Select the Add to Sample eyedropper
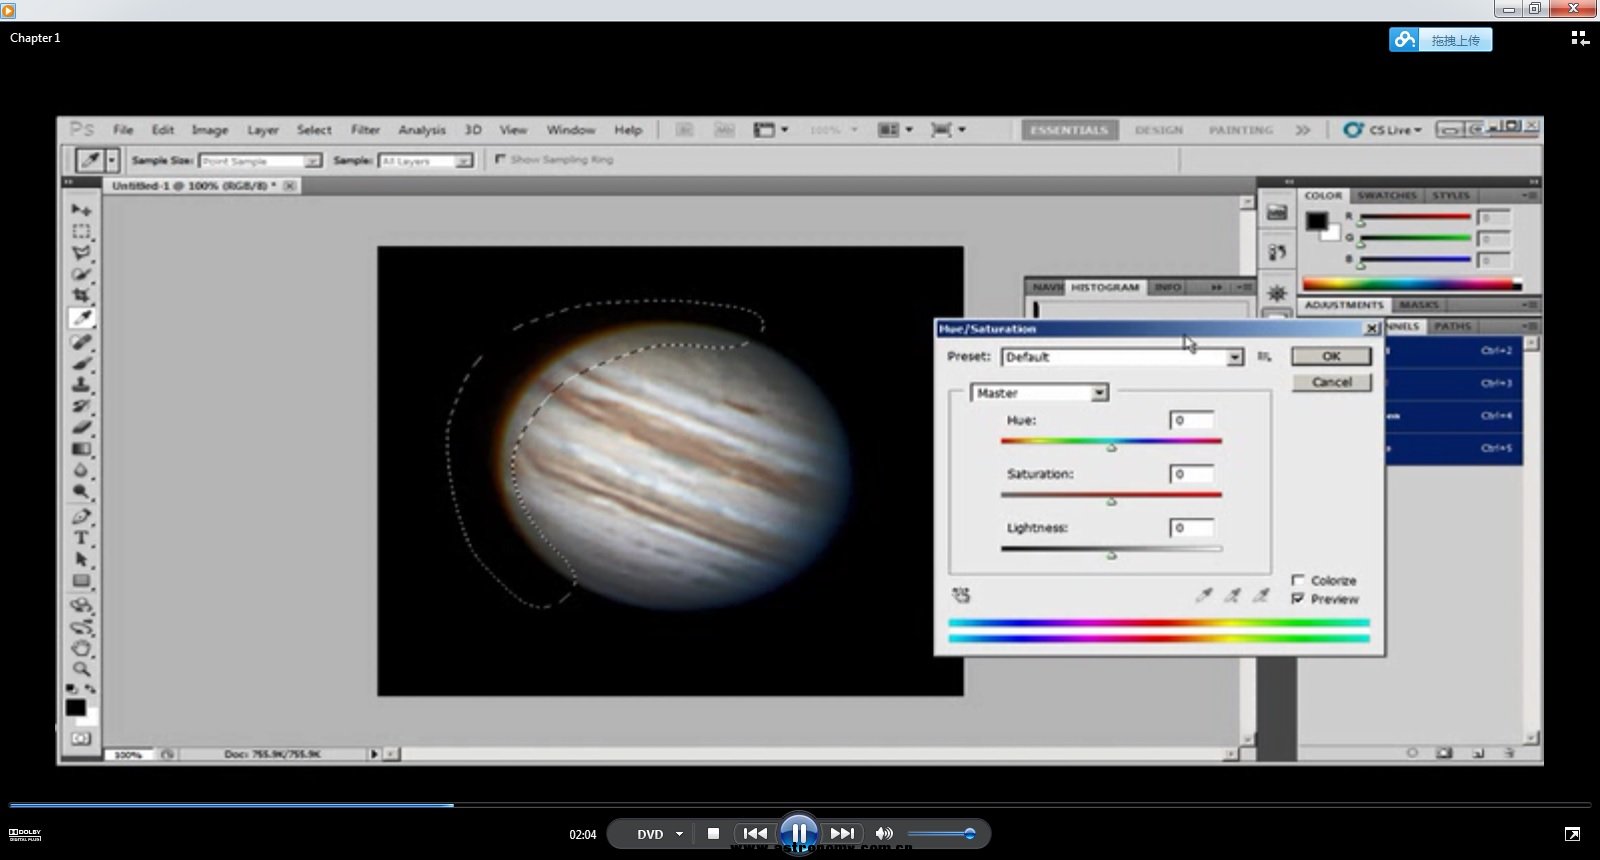Image resolution: width=1600 pixels, height=860 pixels. pyautogui.click(x=1233, y=595)
